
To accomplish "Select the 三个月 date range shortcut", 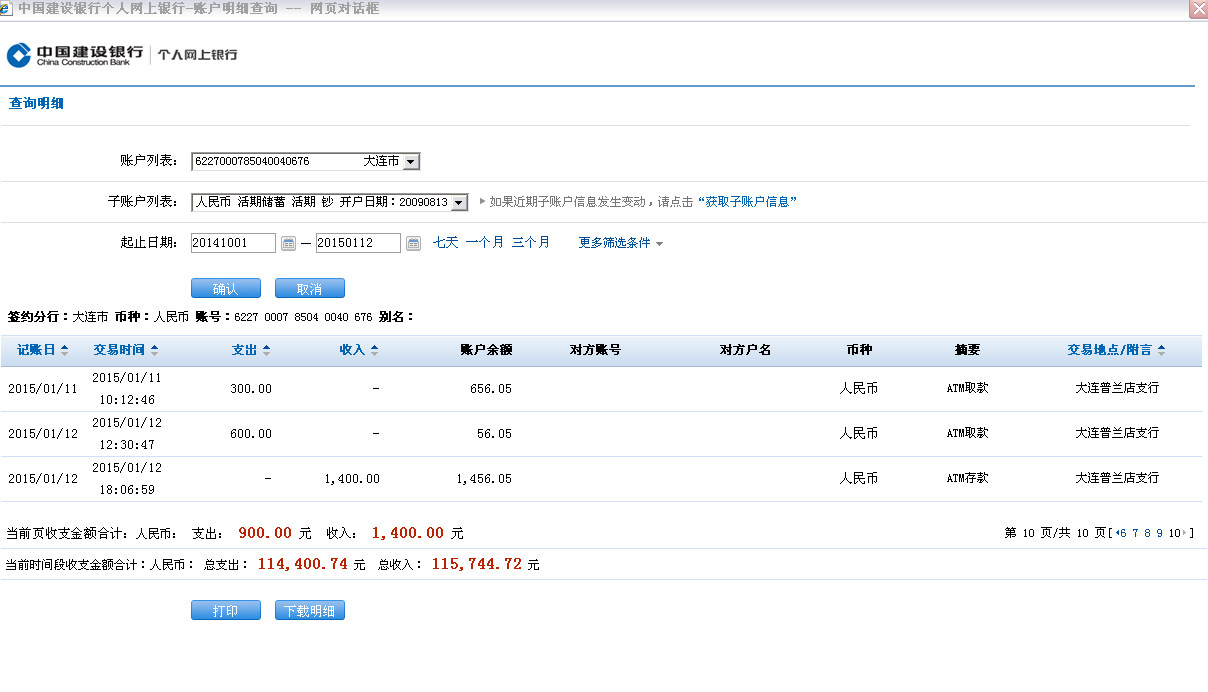I will (530, 242).
